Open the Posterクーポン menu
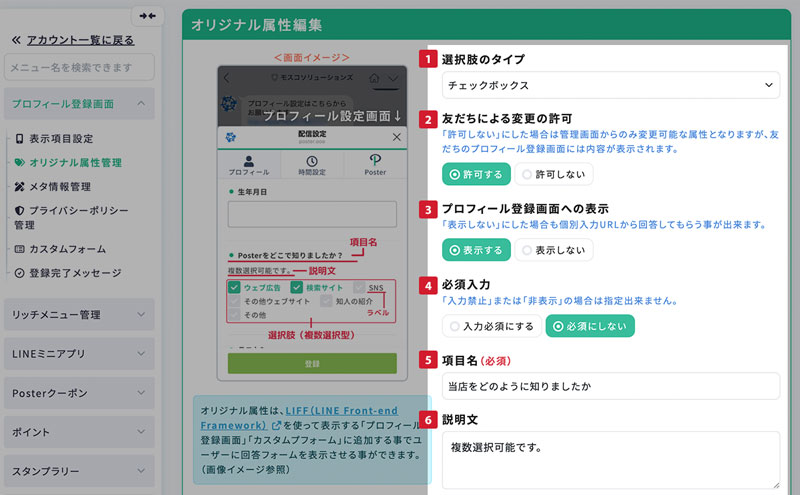Image resolution: width=800 pixels, height=495 pixels. point(78,392)
